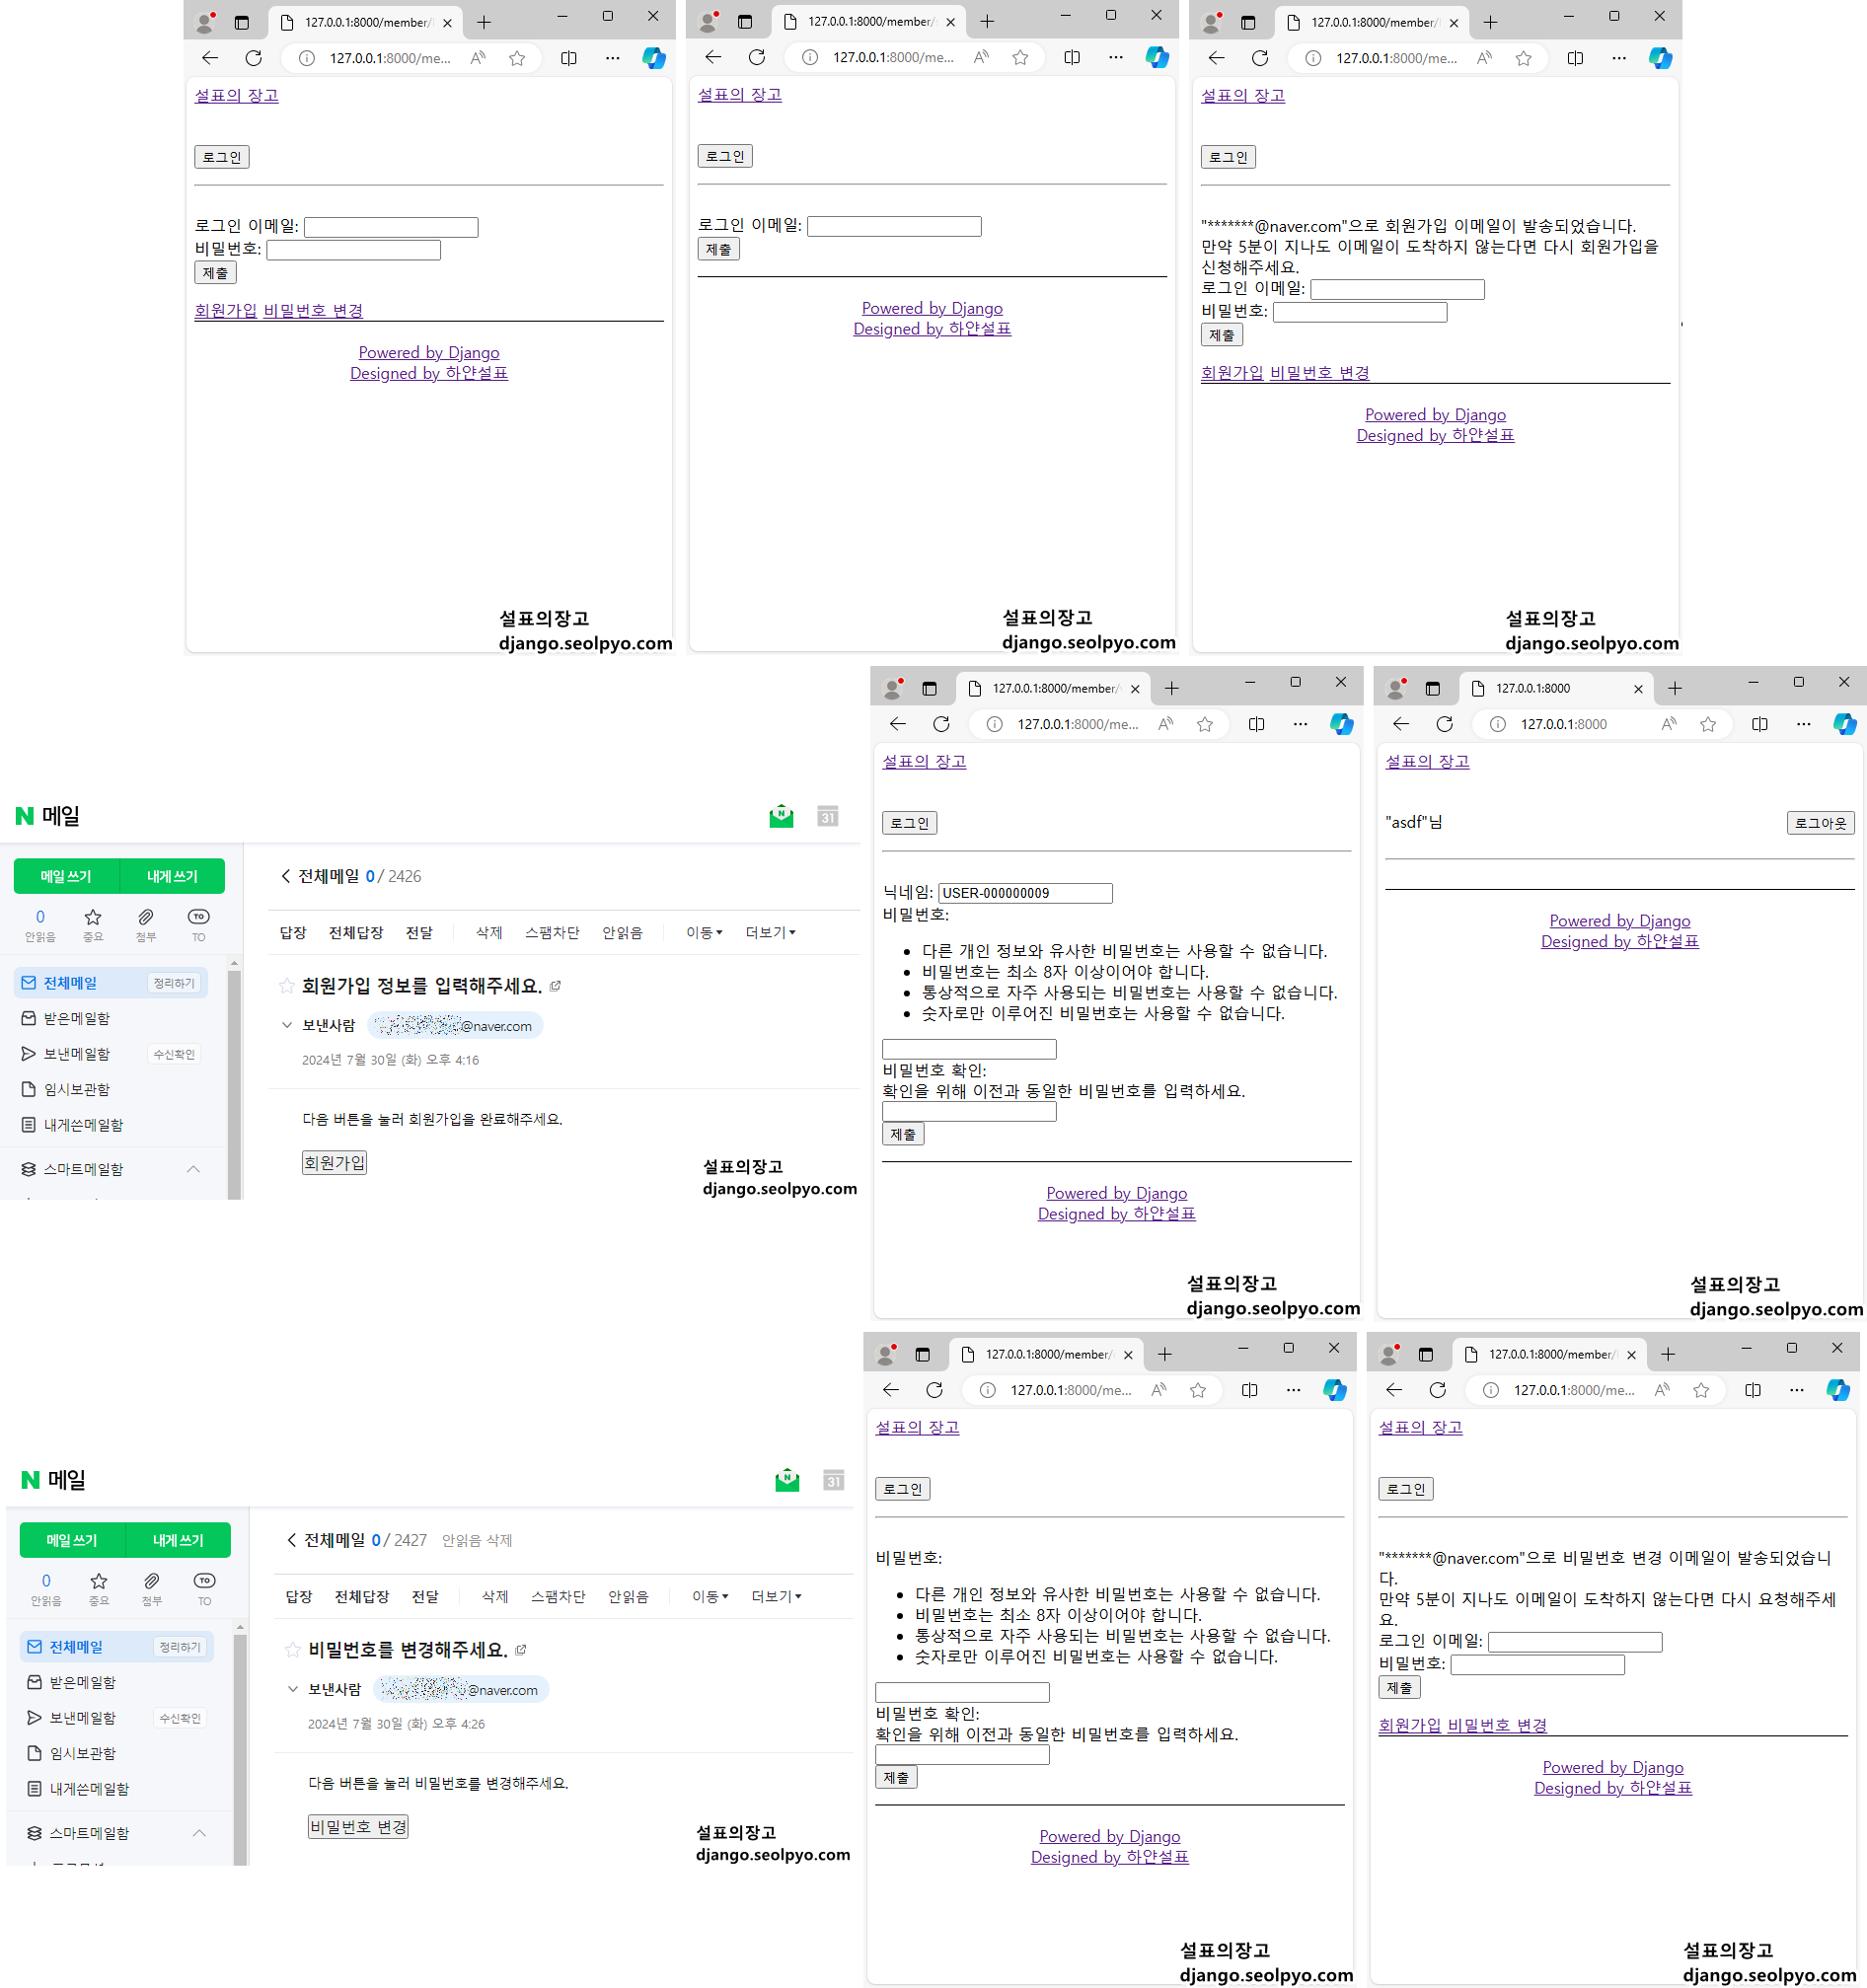Click 답장 in the signup mail toolbar

[293, 932]
